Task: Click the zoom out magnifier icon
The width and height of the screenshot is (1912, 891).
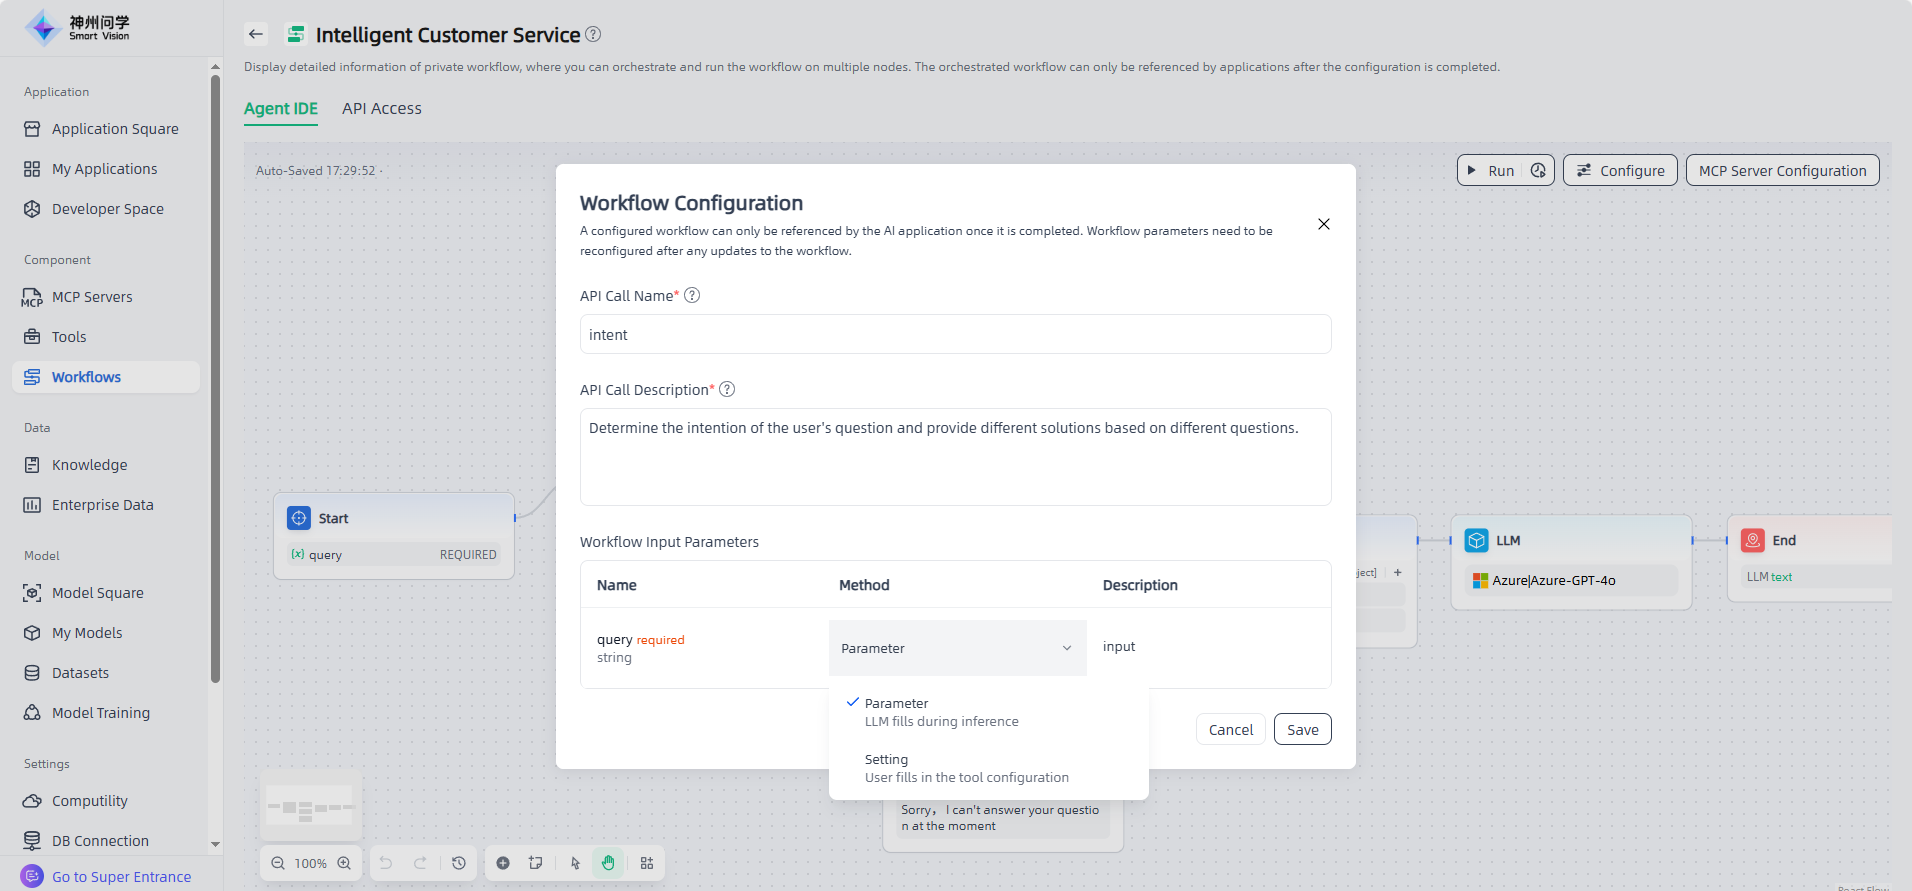Action: point(278,863)
